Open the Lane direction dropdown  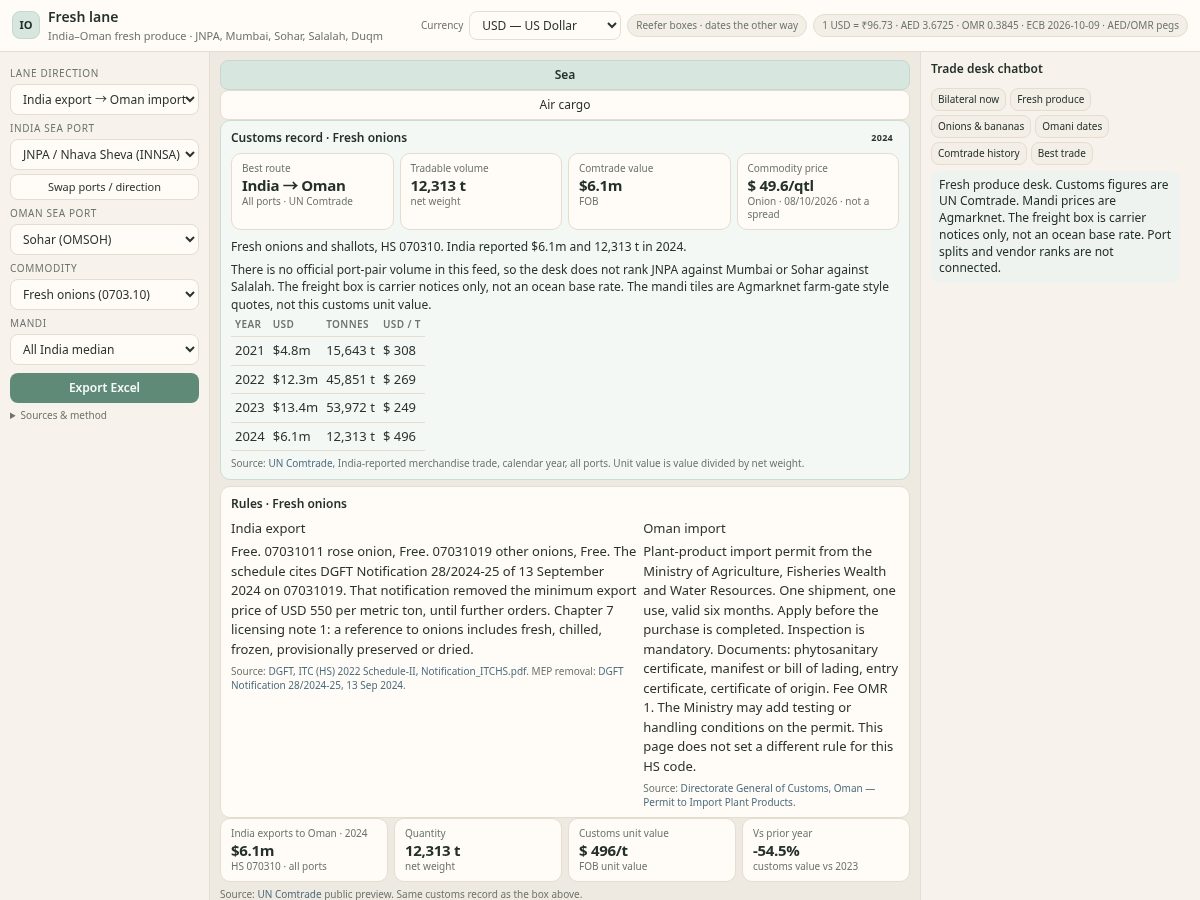(x=104, y=99)
